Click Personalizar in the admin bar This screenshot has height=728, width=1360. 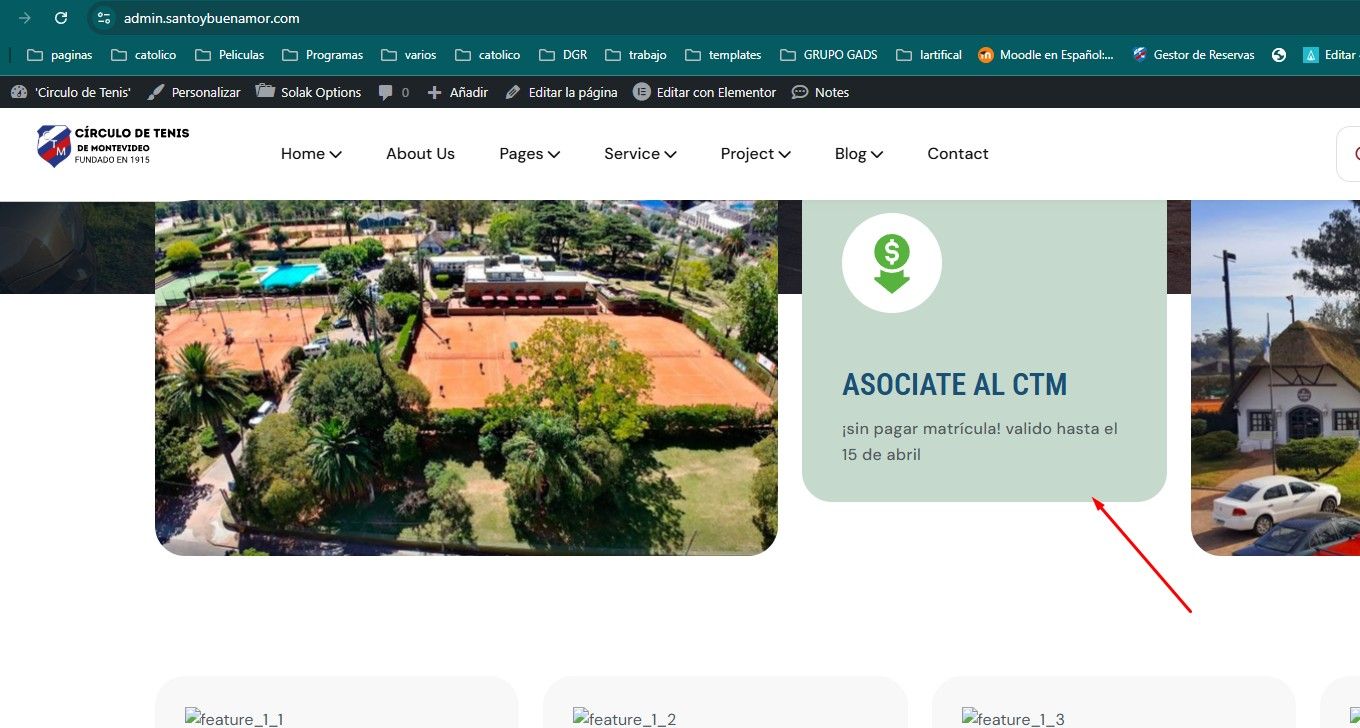194,92
